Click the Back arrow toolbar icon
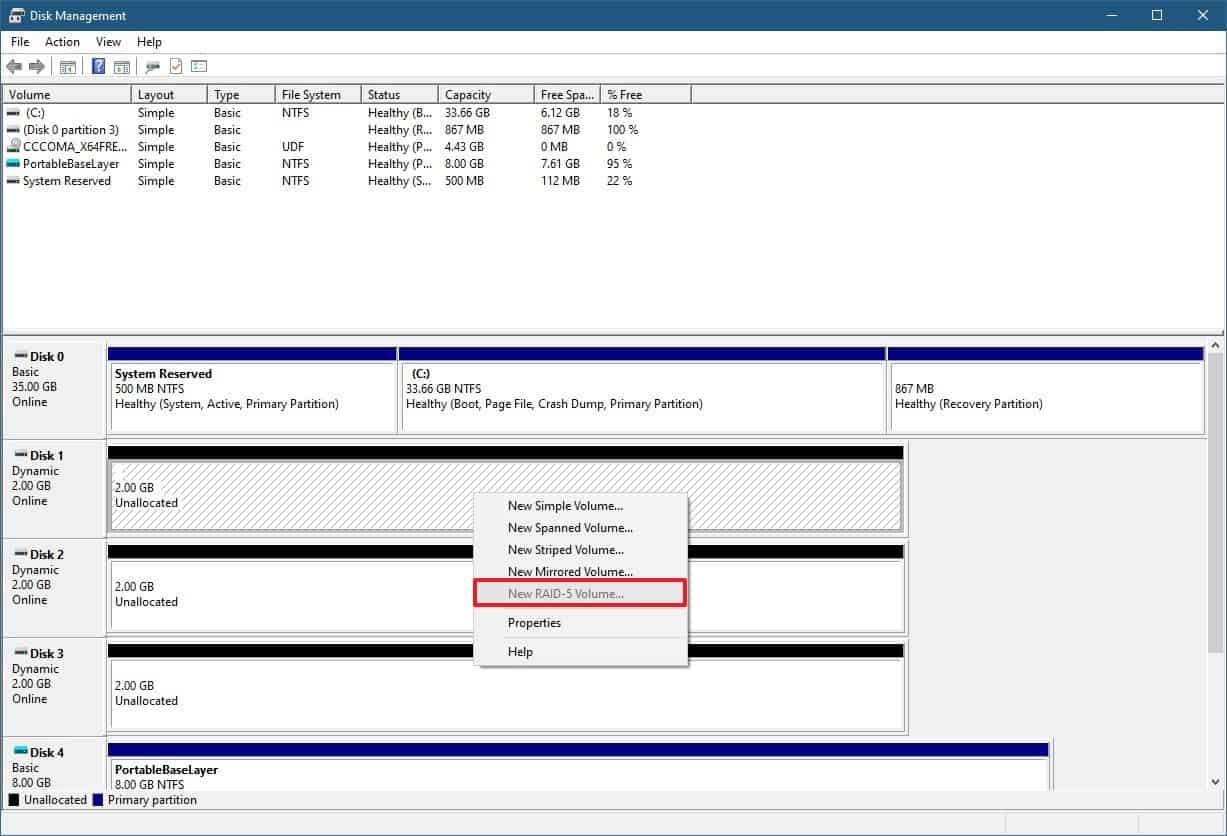This screenshot has width=1227, height=836. (14, 67)
